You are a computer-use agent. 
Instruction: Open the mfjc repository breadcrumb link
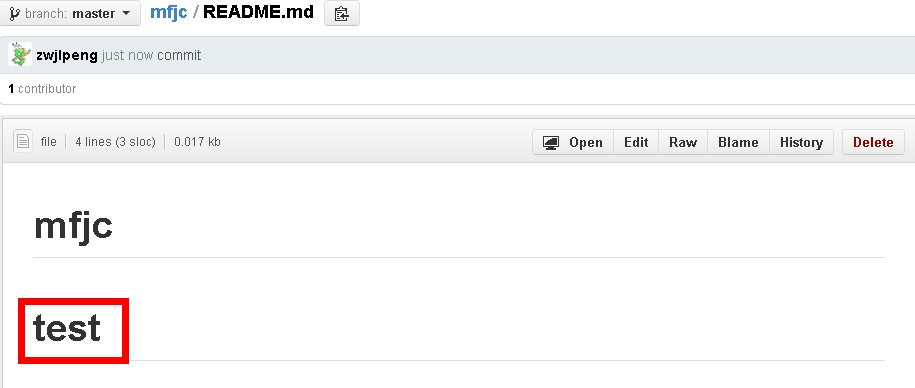point(168,12)
